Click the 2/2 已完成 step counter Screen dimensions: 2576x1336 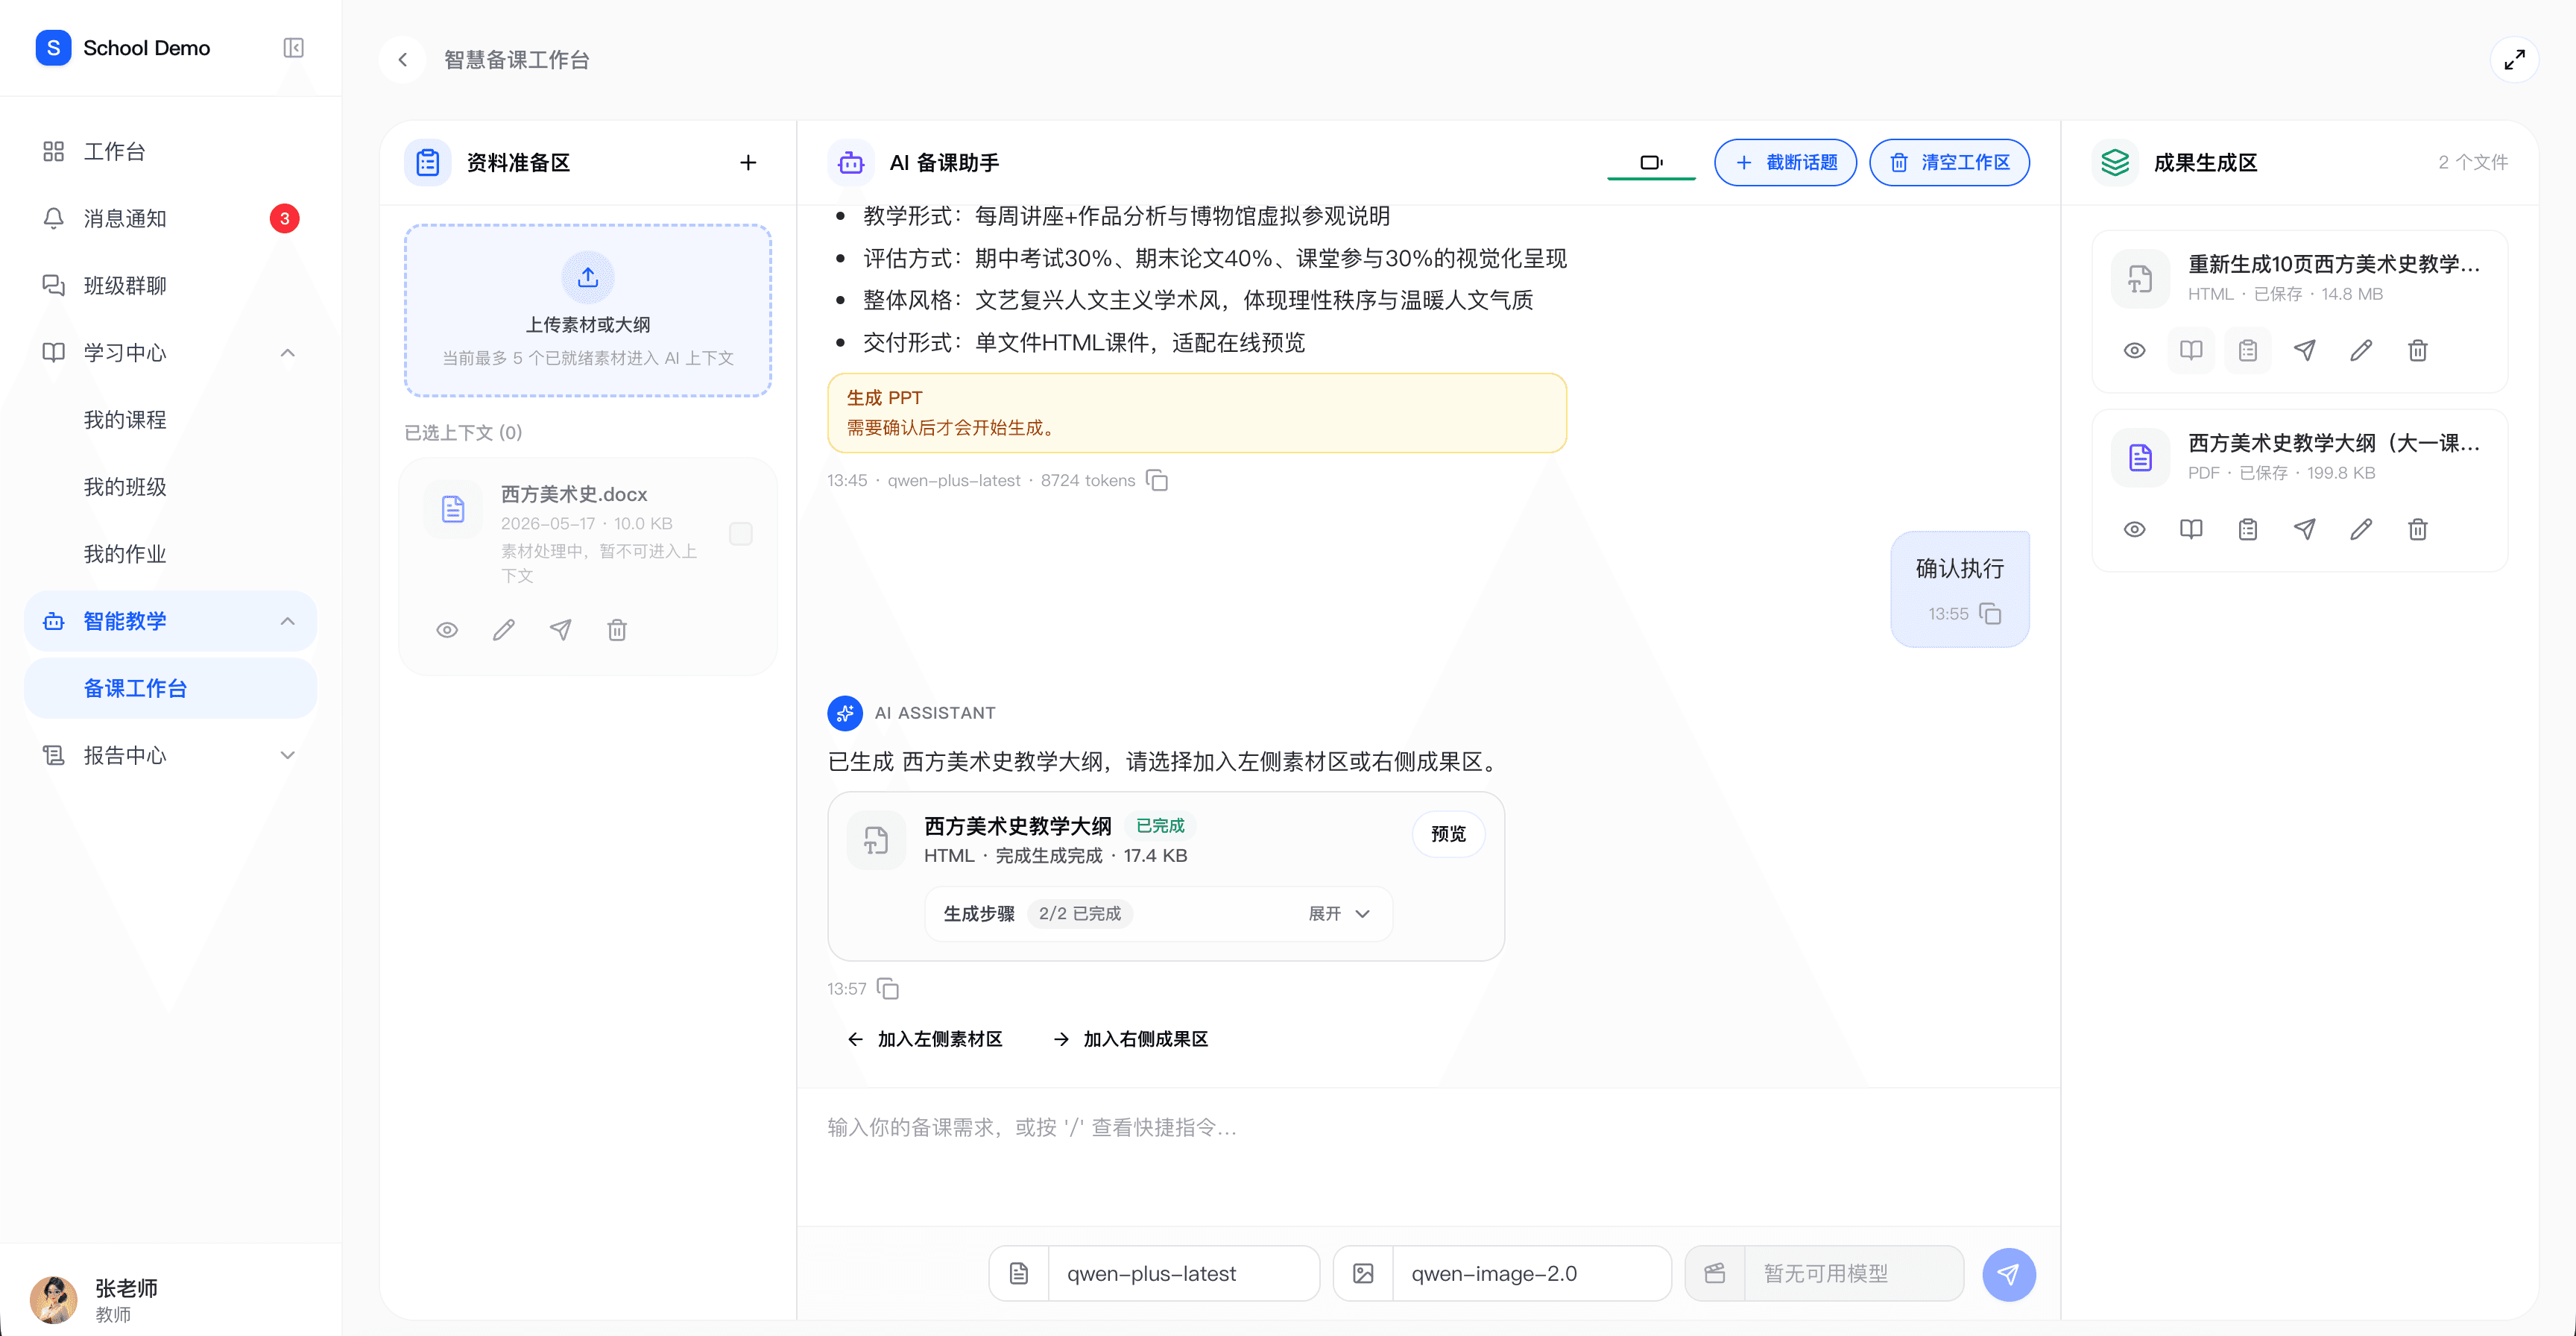(x=1079, y=914)
